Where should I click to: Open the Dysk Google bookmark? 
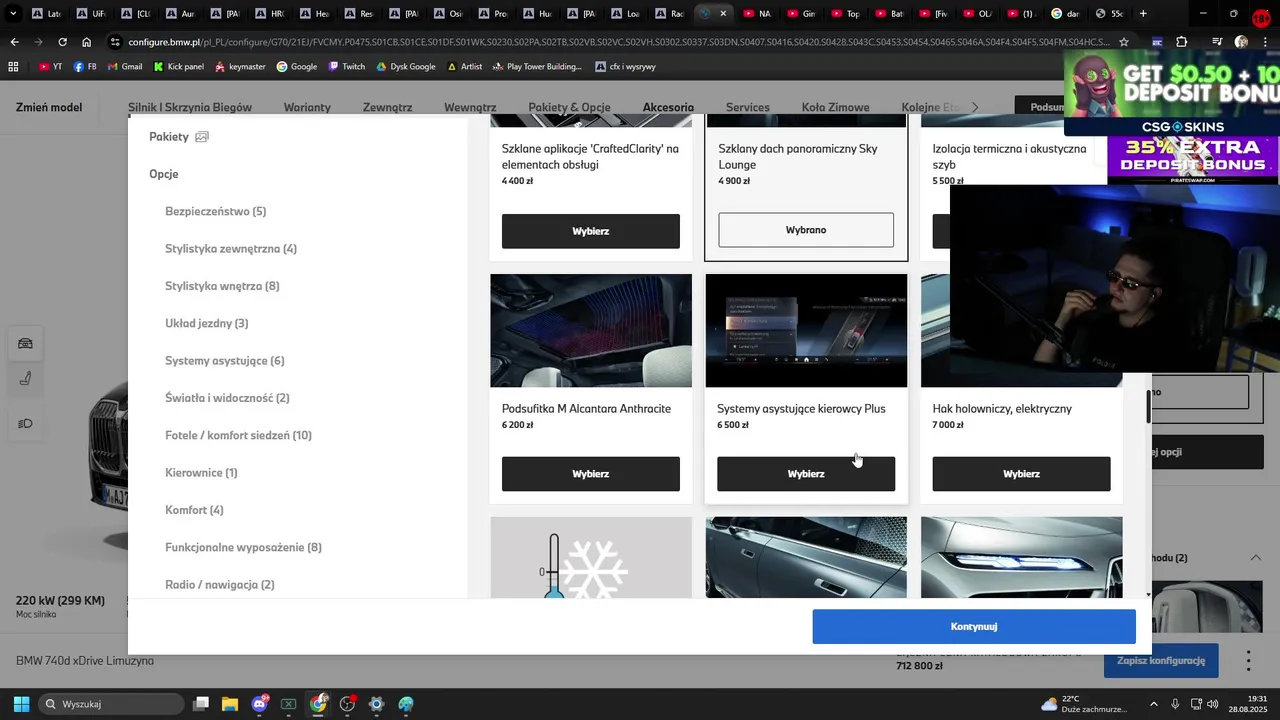[406, 66]
